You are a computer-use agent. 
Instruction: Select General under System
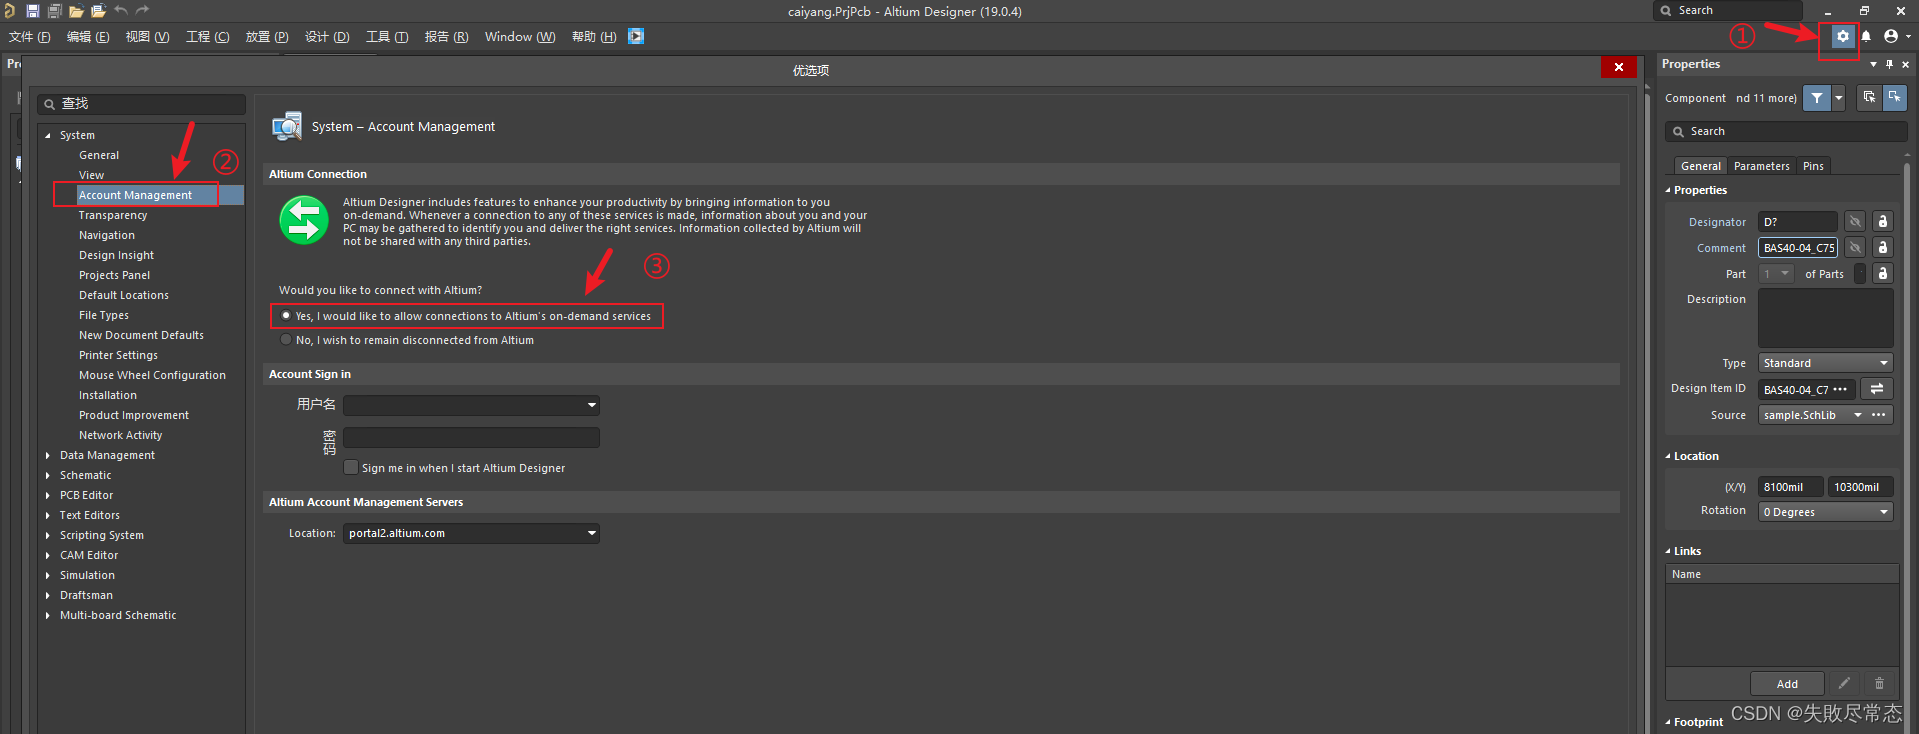[99, 155]
